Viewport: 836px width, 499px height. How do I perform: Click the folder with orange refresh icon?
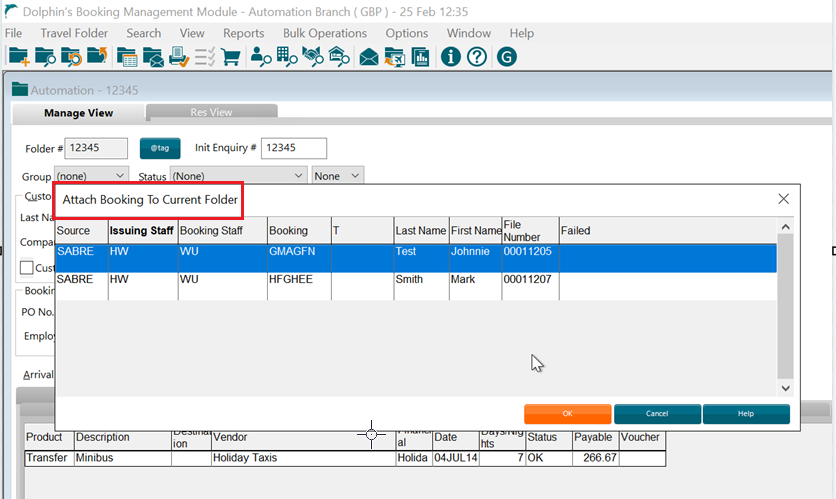tap(71, 57)
